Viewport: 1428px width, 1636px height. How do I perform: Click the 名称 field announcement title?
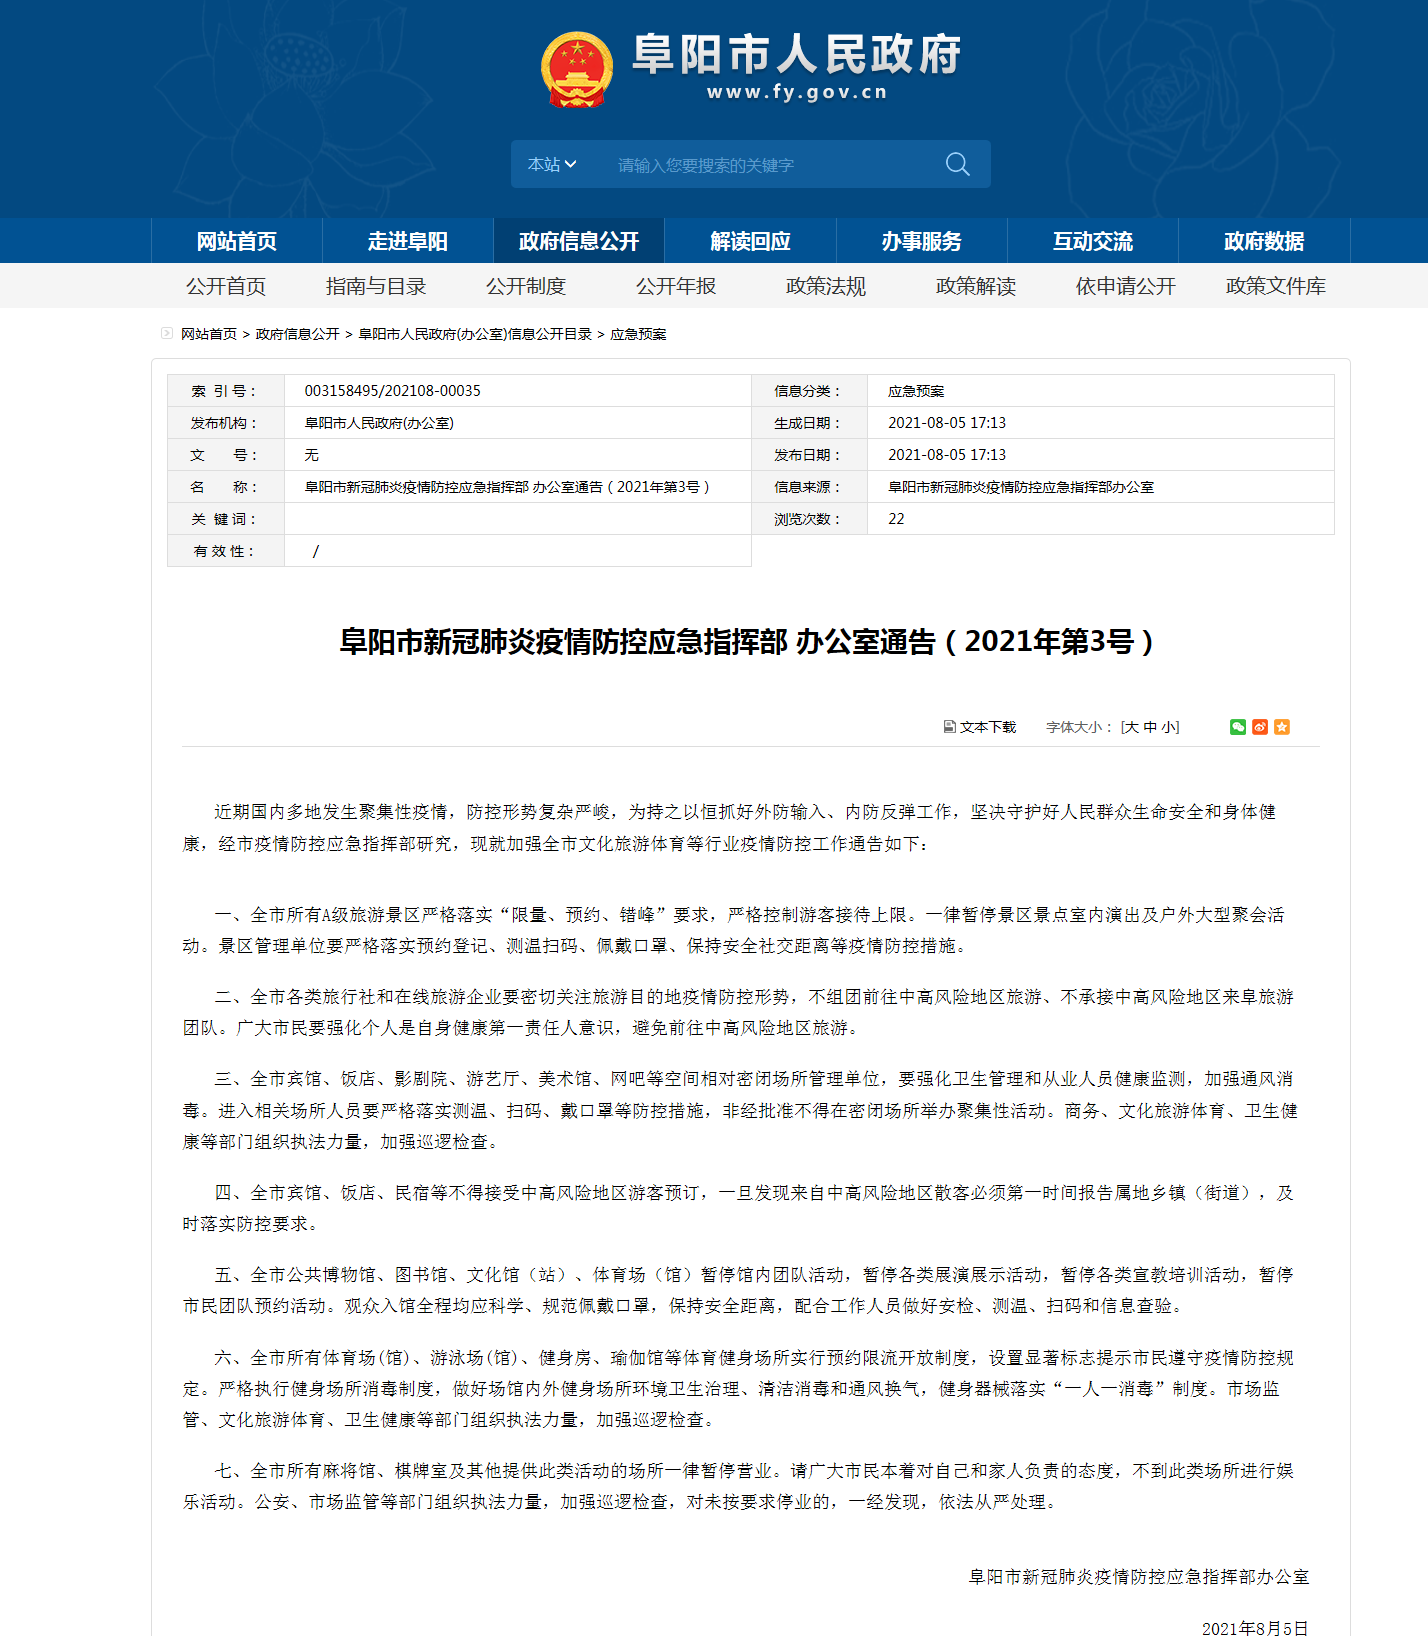click(507, 487)
